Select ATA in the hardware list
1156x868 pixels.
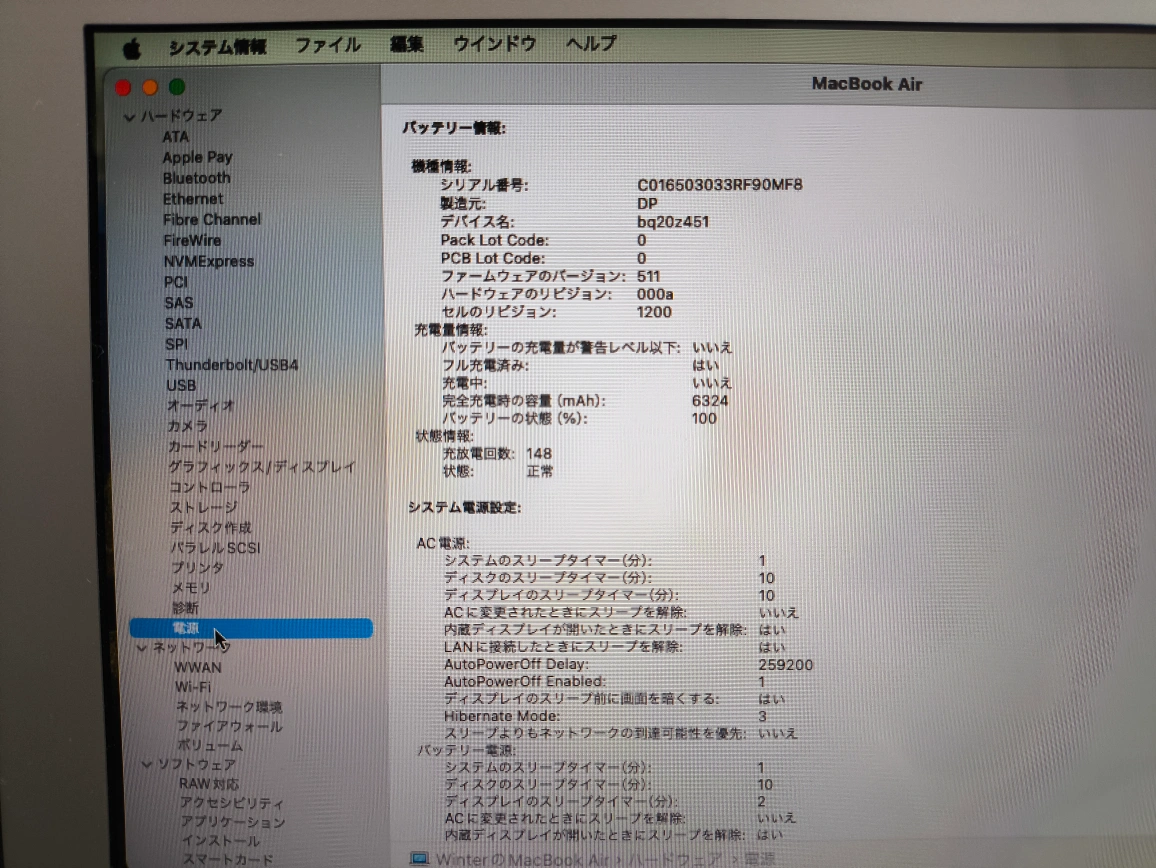[175, 137]
